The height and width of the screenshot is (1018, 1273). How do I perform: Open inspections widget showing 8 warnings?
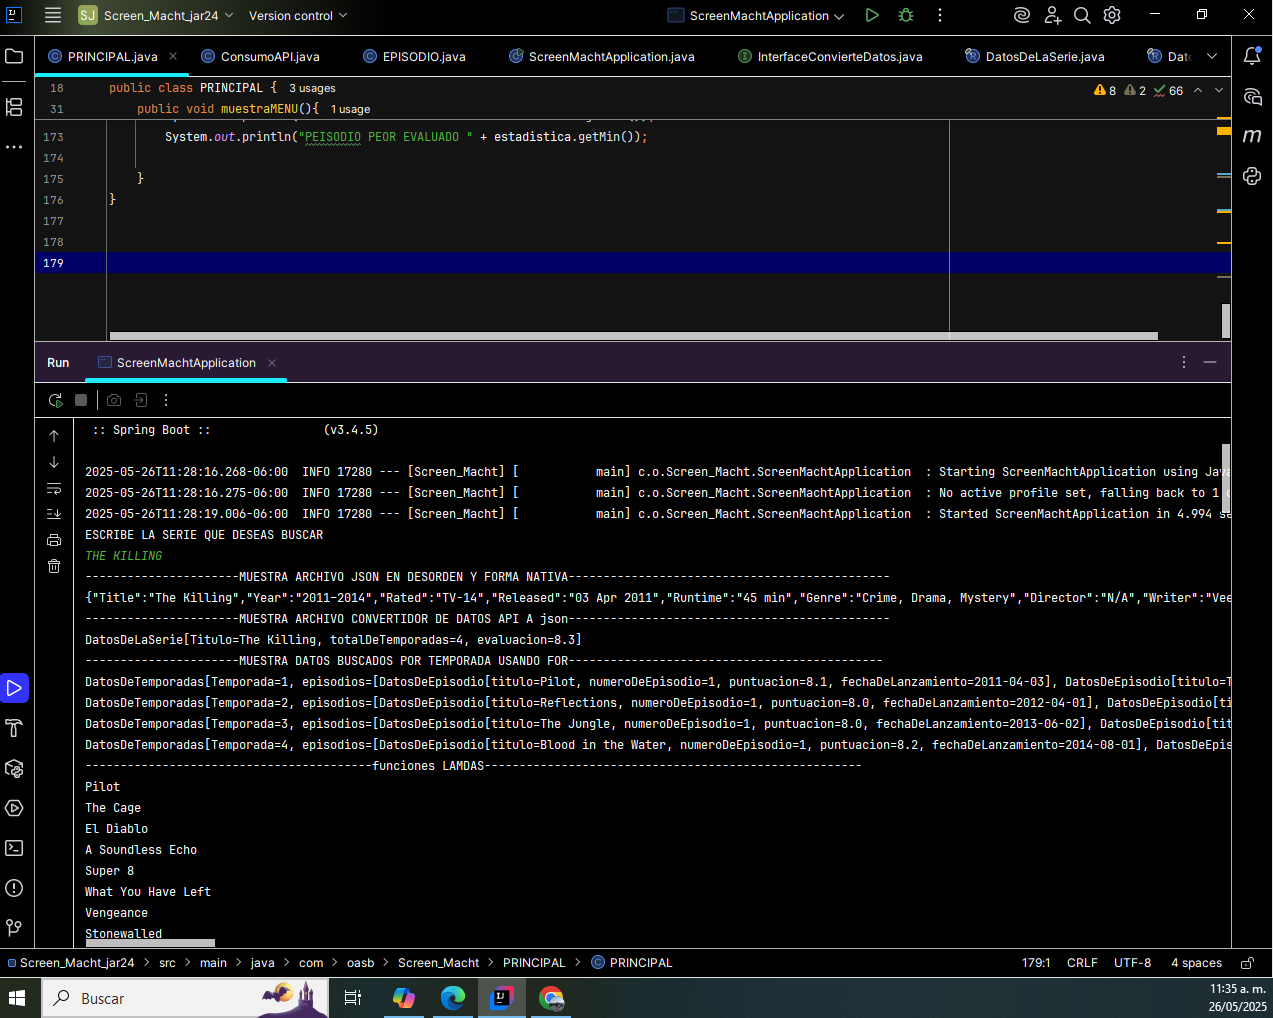tap(1138, 90)
